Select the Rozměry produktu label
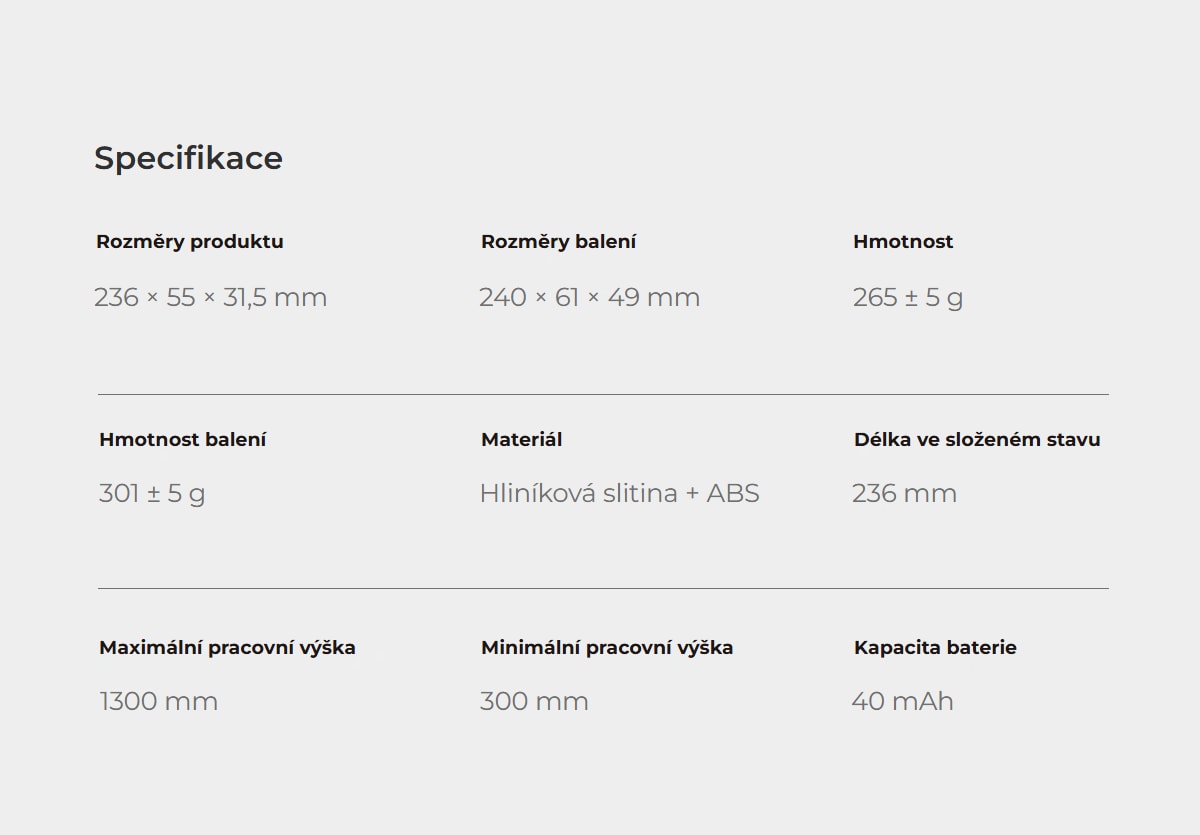1200x835 pixels. 190,242
